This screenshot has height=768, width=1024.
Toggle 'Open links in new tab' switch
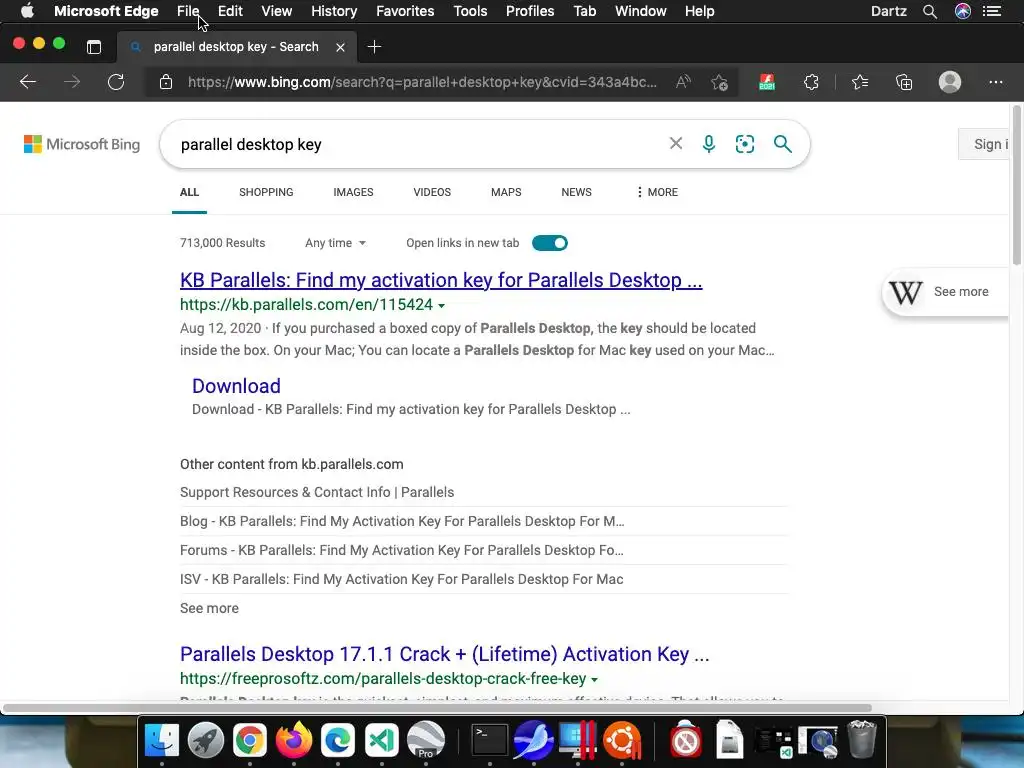[x=550, y=243]
